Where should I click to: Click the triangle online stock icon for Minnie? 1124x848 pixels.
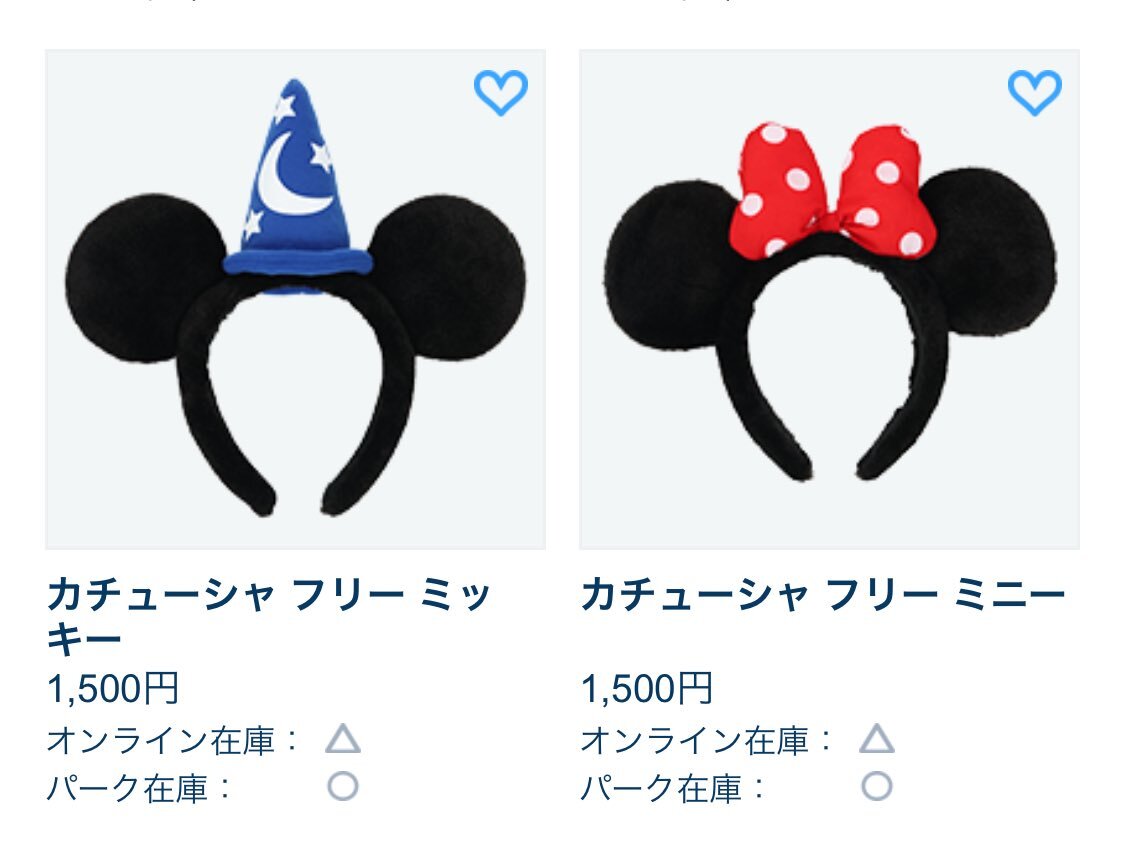[877, 739]
